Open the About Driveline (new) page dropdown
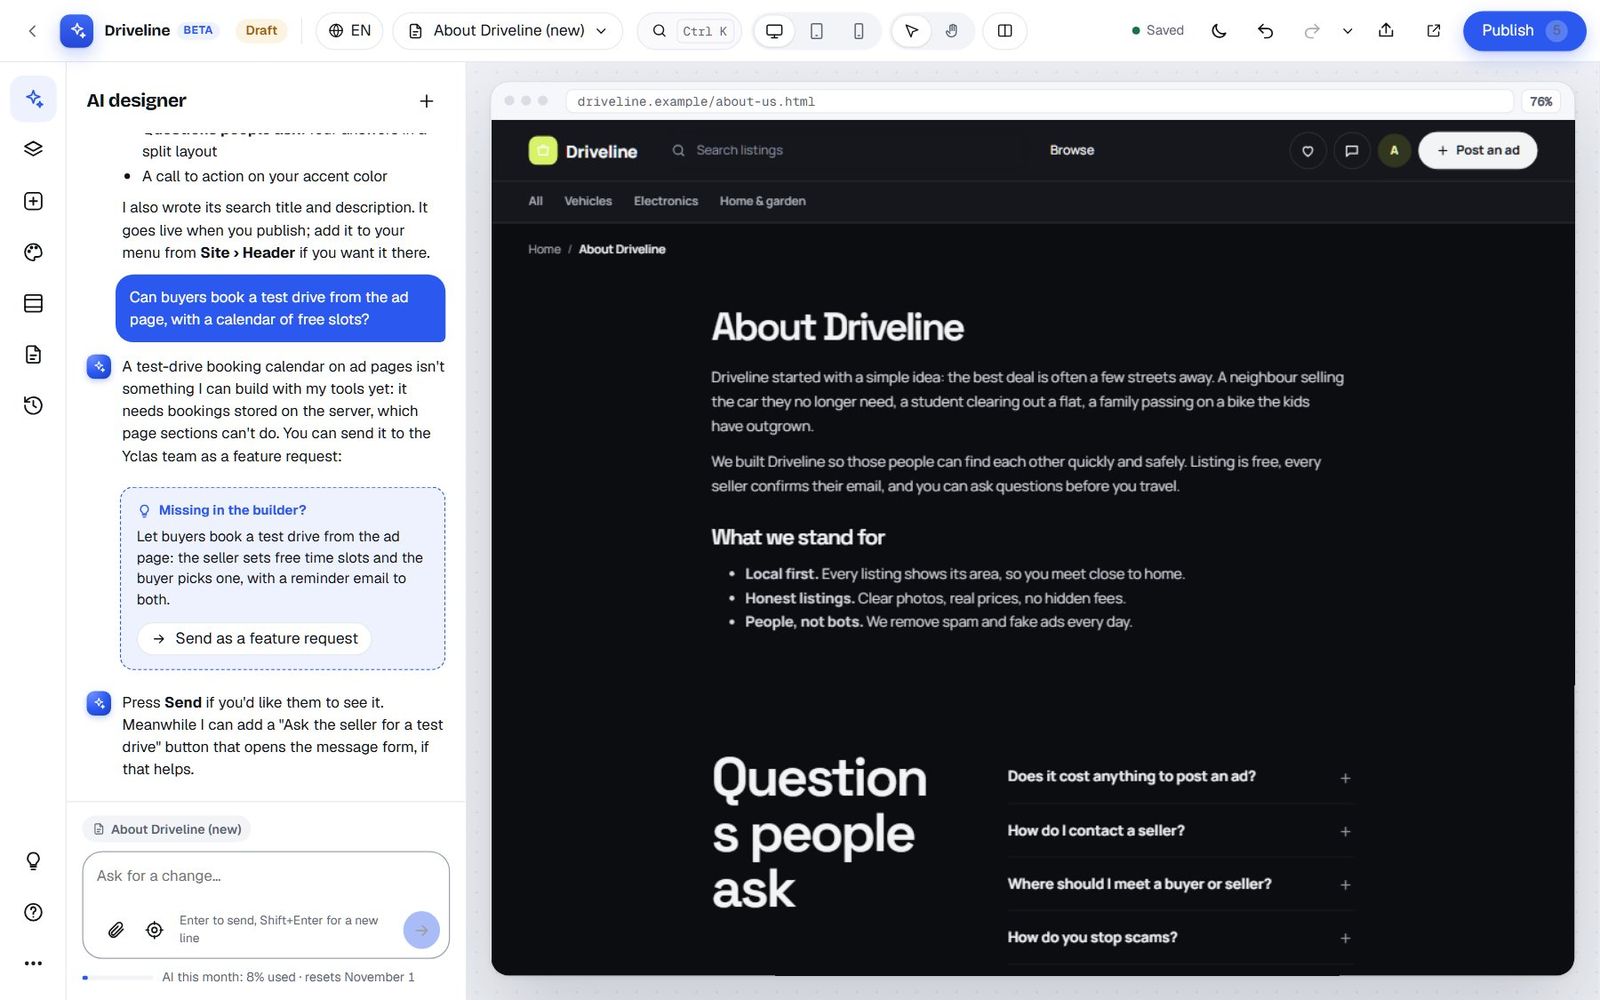Viewport: 1600px width, 1000px height. point(507,31)
